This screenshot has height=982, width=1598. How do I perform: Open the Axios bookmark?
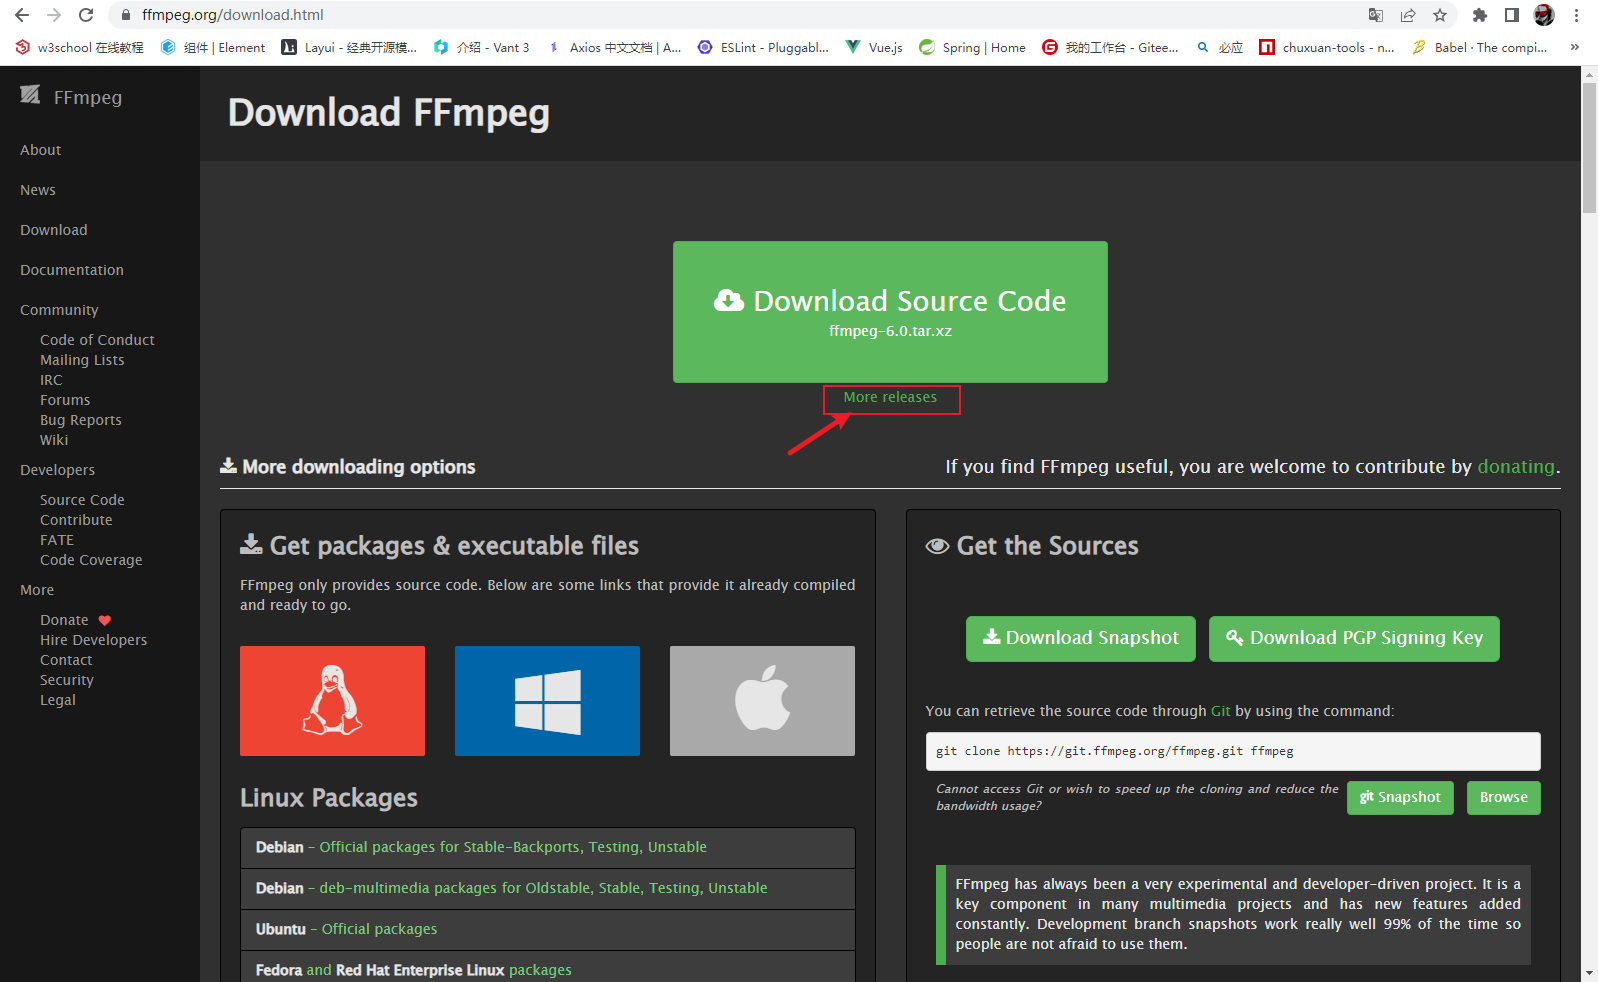click(x=615, y=47)
